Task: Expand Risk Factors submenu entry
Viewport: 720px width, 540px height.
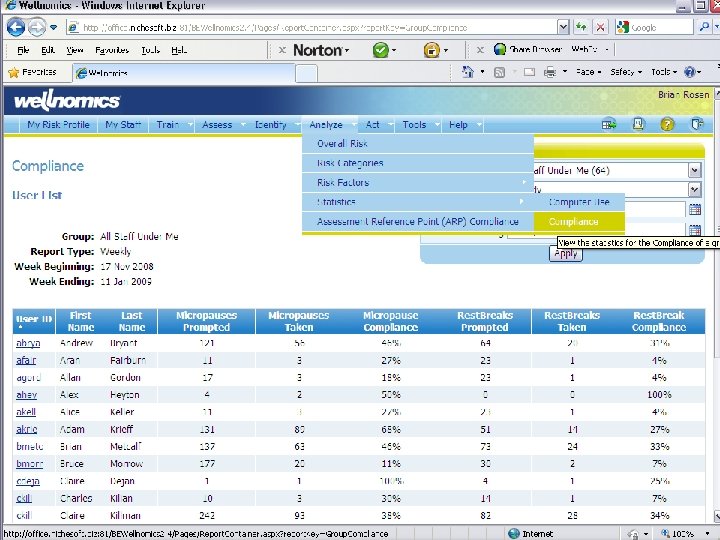Action: pyautogui.click(x=418, y=182)
